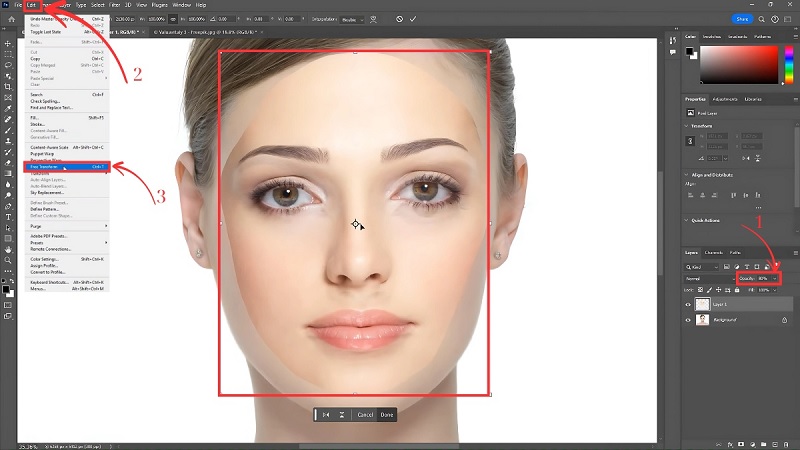This screenshot has width=800, height=450.
Task: Toggle lock position icon
Action: [x=718, y=290]
